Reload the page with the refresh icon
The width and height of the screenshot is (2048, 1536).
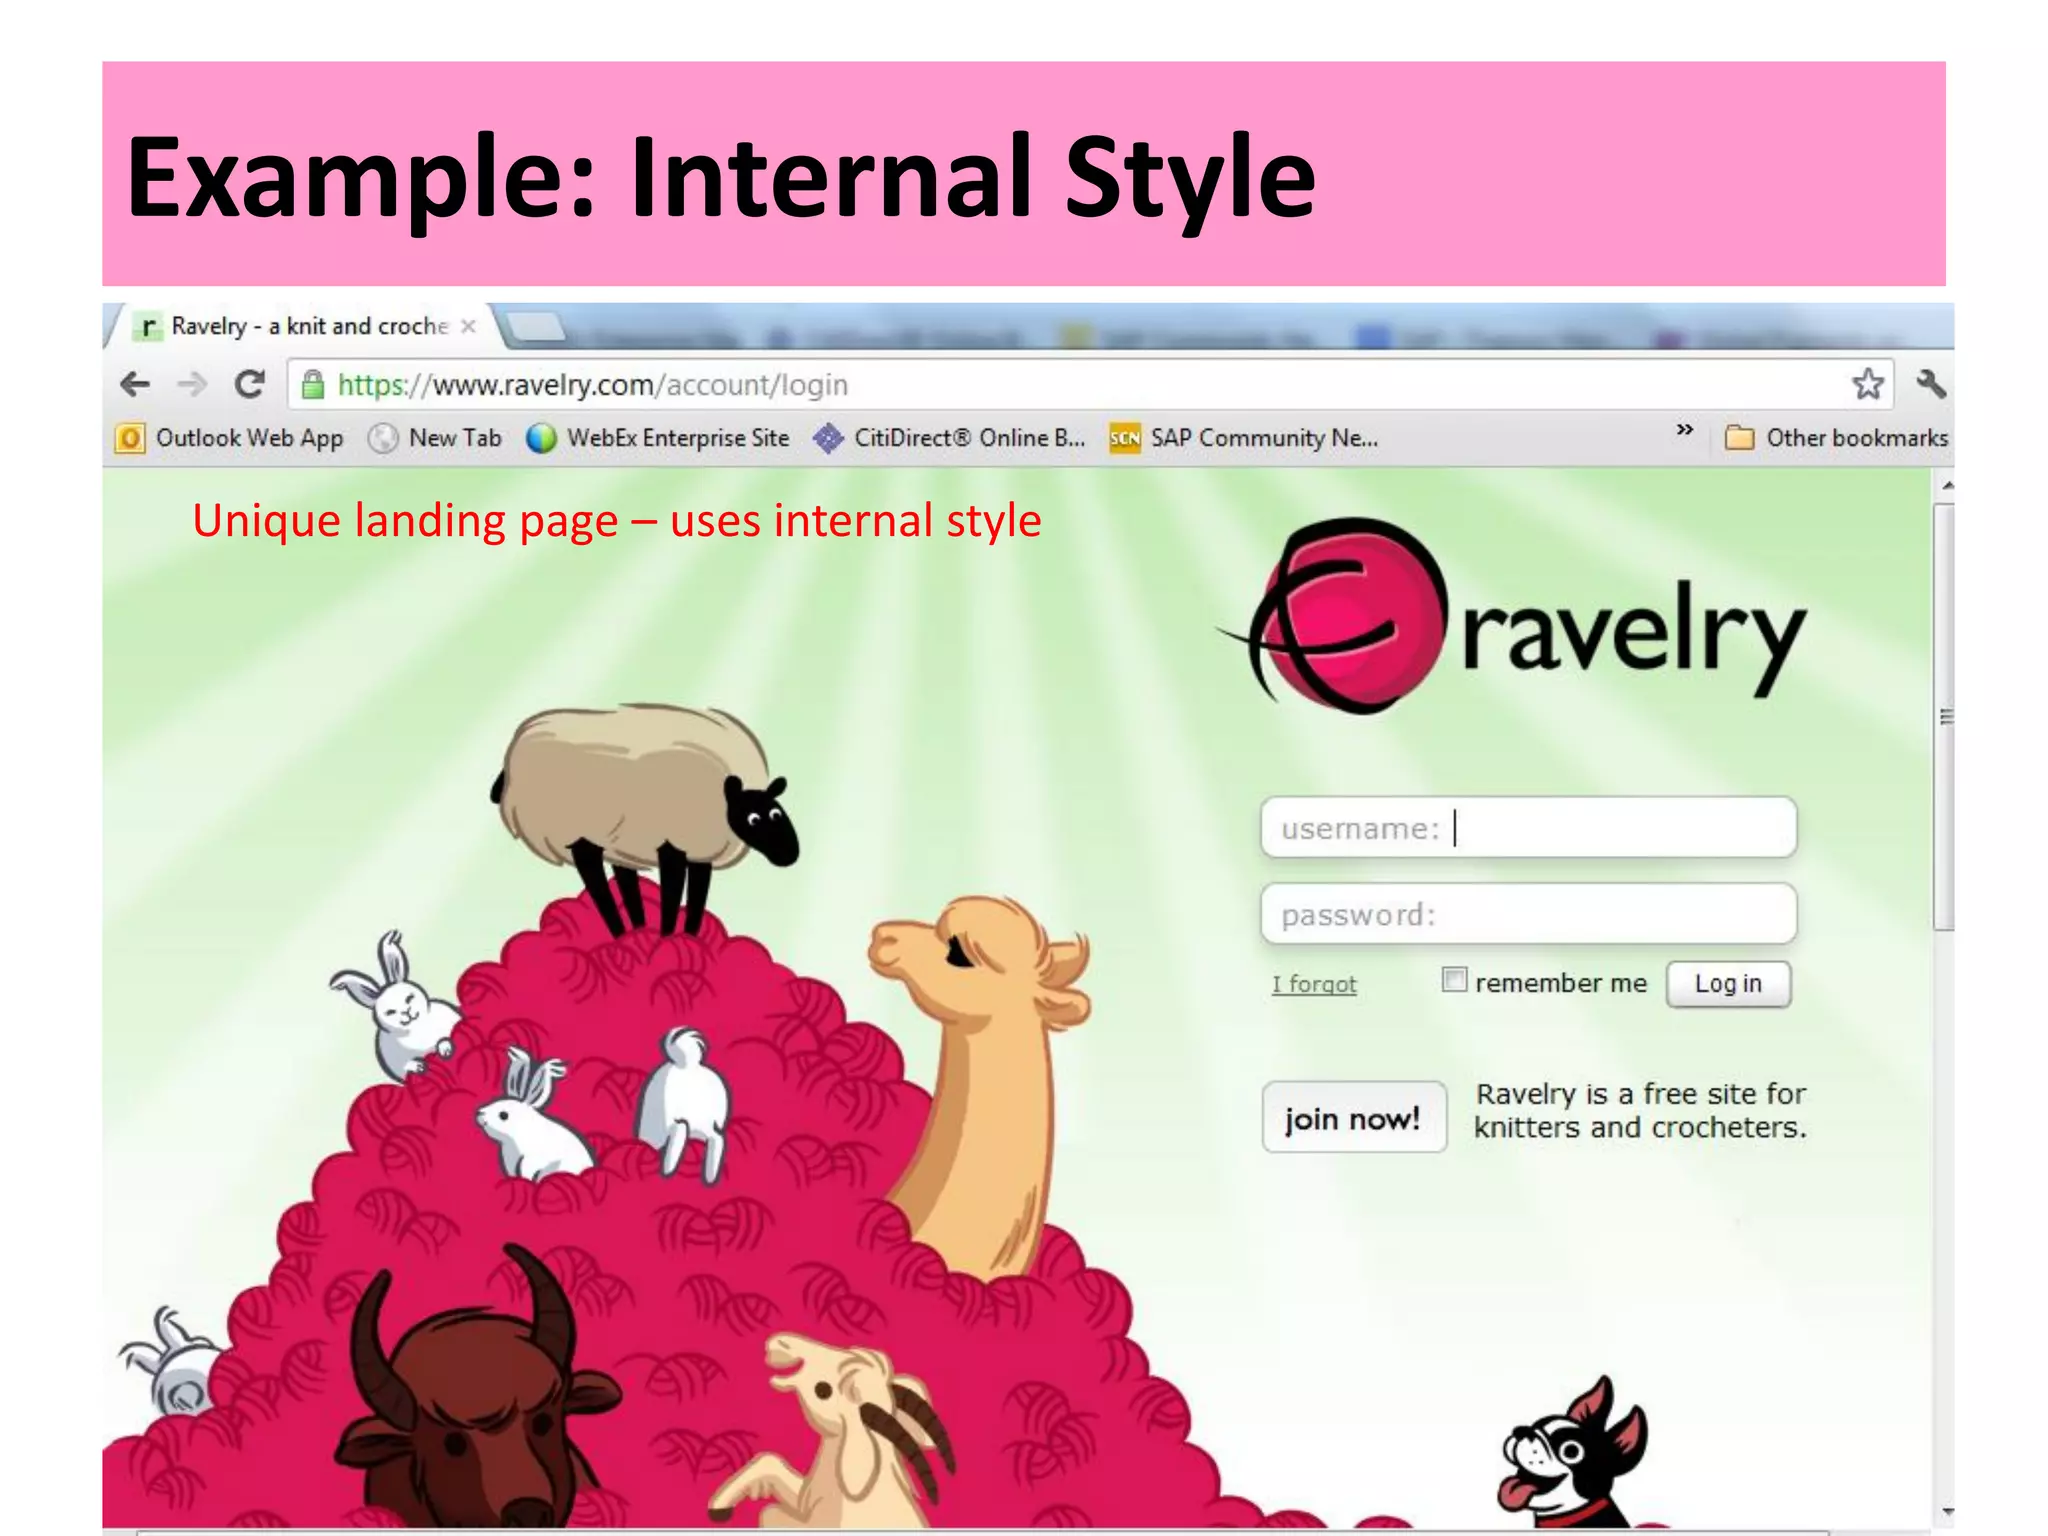pyautogui.click(x=249, y=384)
